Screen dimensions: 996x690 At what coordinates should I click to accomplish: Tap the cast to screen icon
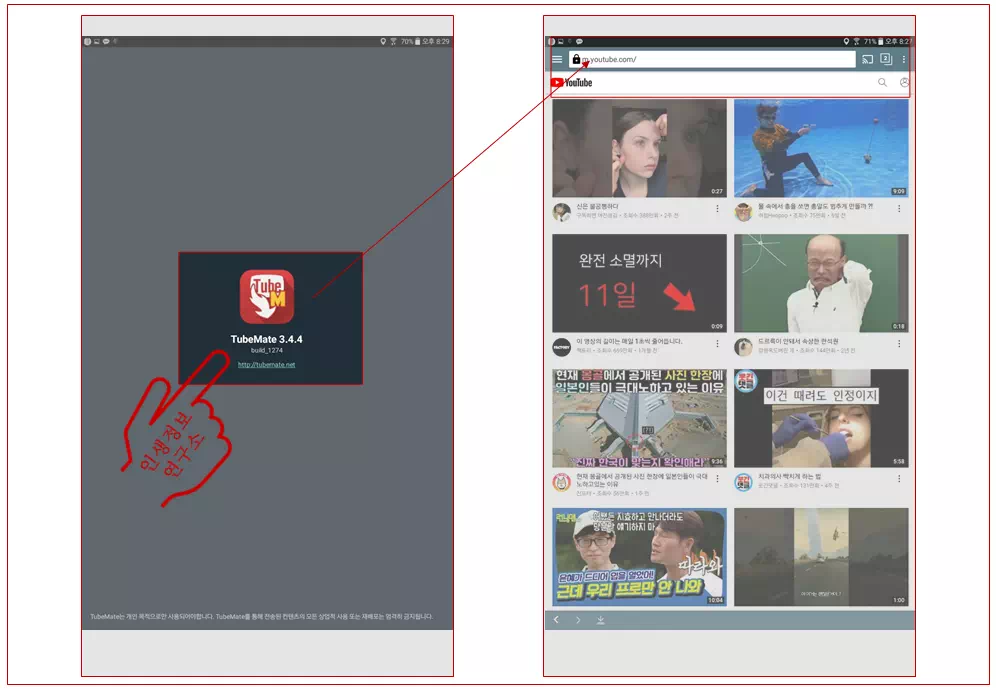point(867,59)
